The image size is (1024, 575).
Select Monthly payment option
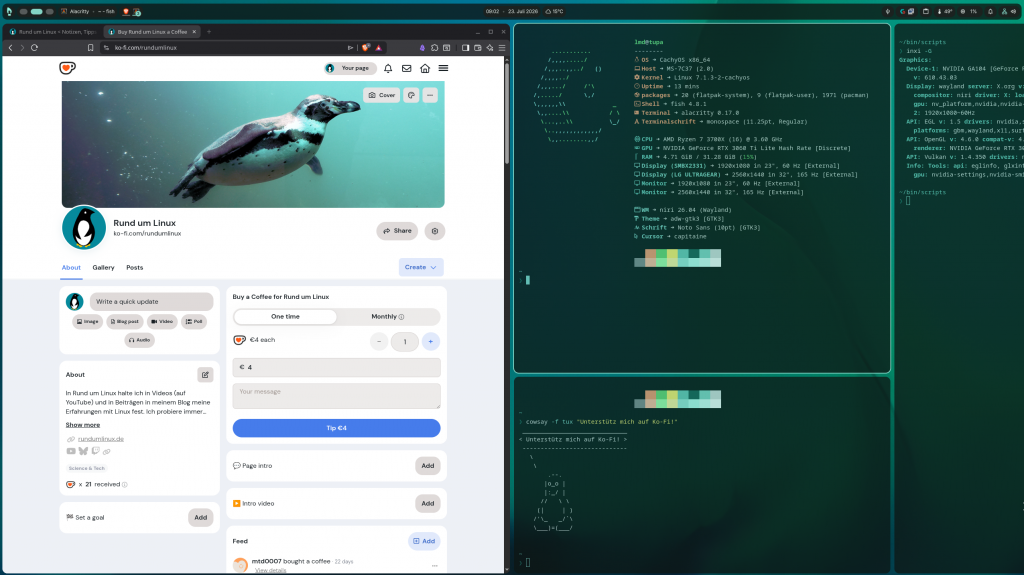388,316
